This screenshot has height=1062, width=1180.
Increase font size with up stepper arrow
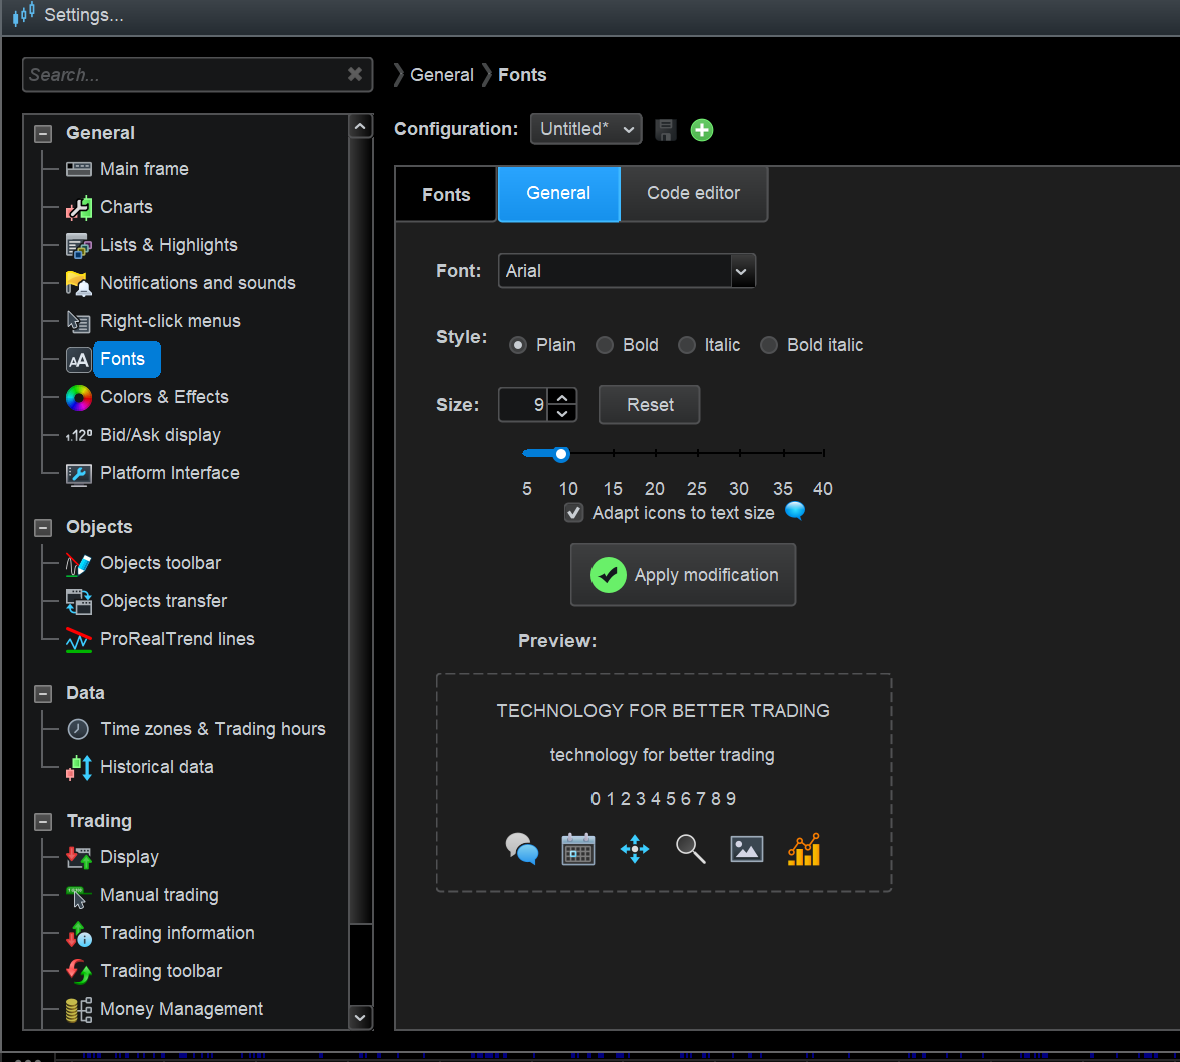coord(562,397)
